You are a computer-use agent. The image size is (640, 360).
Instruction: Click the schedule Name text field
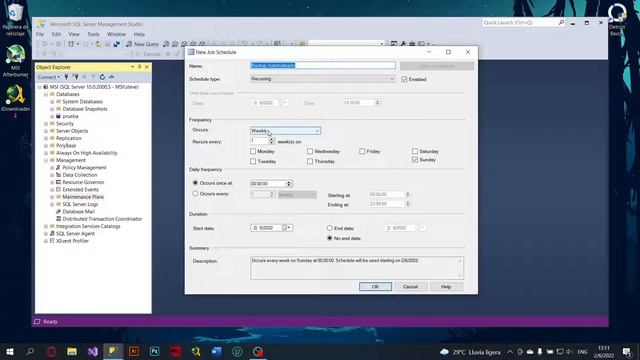[322, 65]
